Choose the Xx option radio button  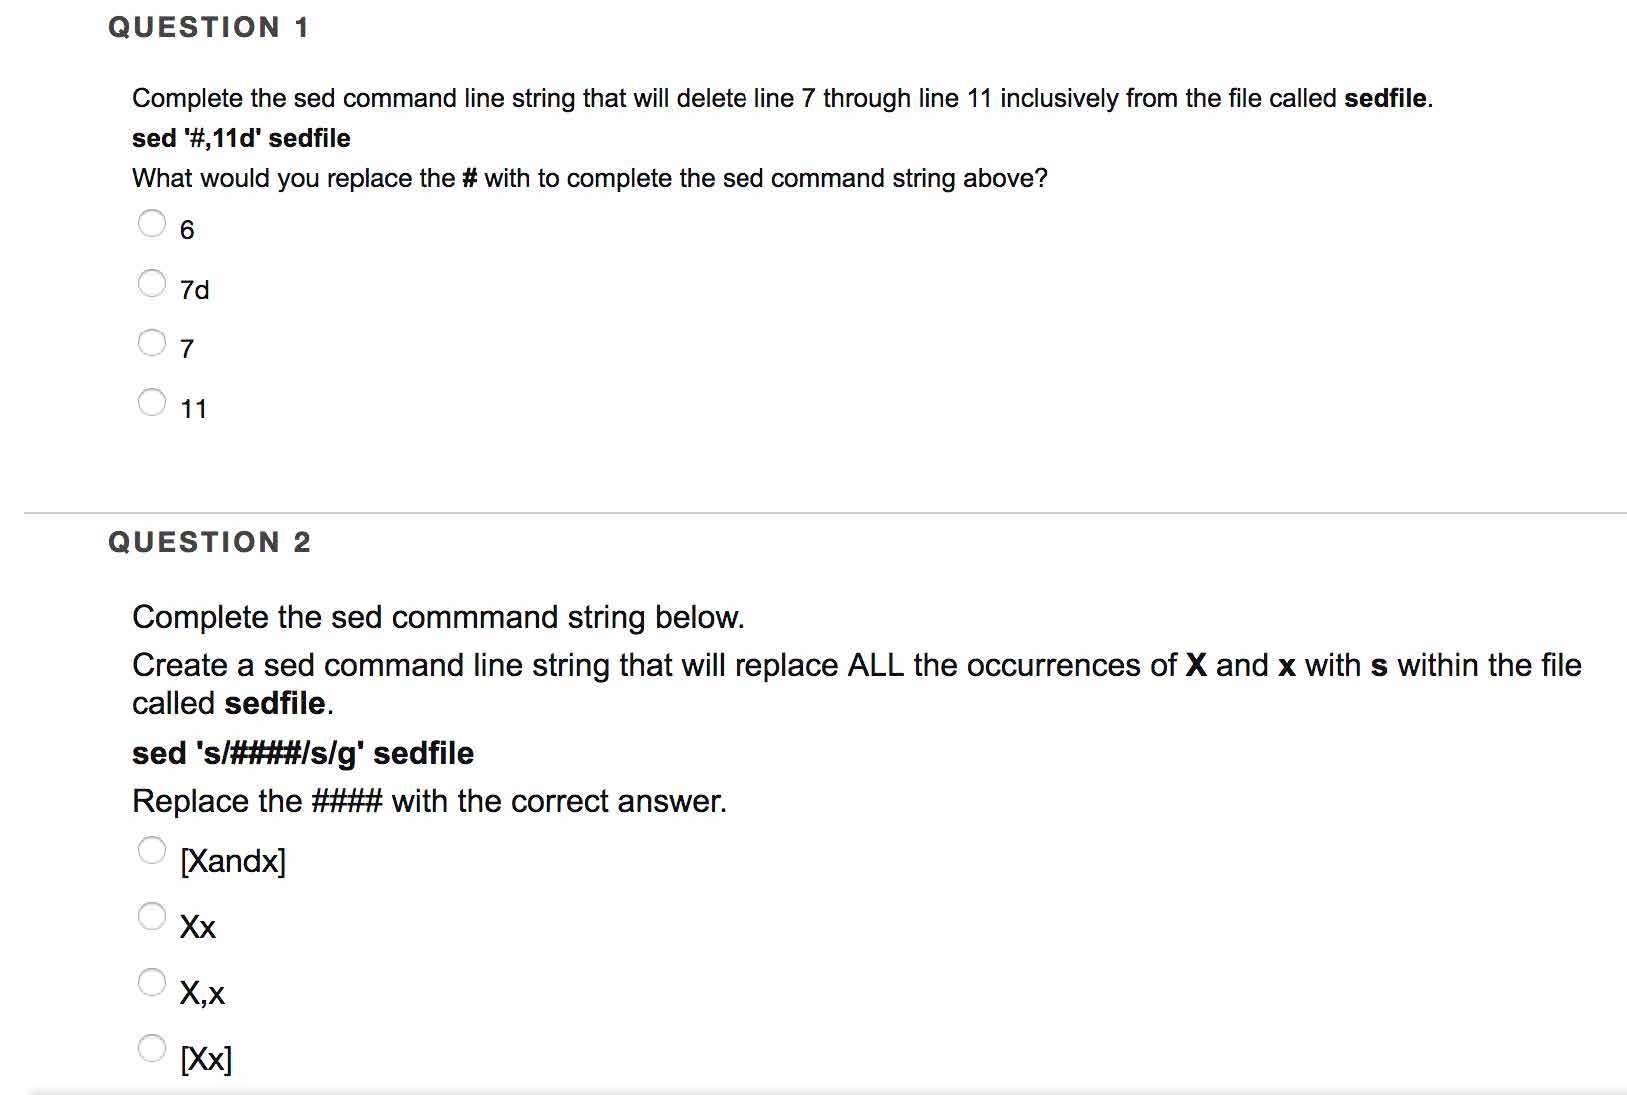click(152, 916)
